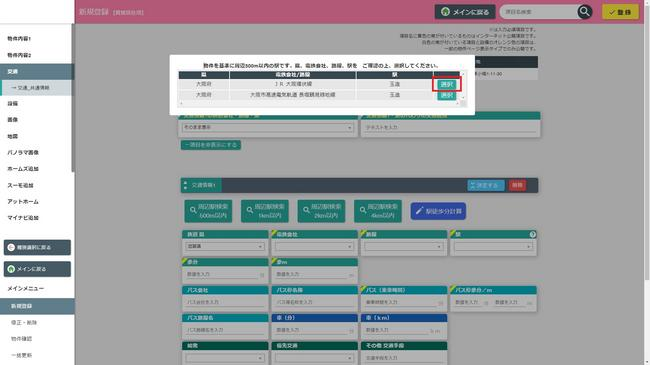The image size is (650, 365).
Task: Expand the 路線 dropdown
Action: pyautogui.click(x=403, y=246)
